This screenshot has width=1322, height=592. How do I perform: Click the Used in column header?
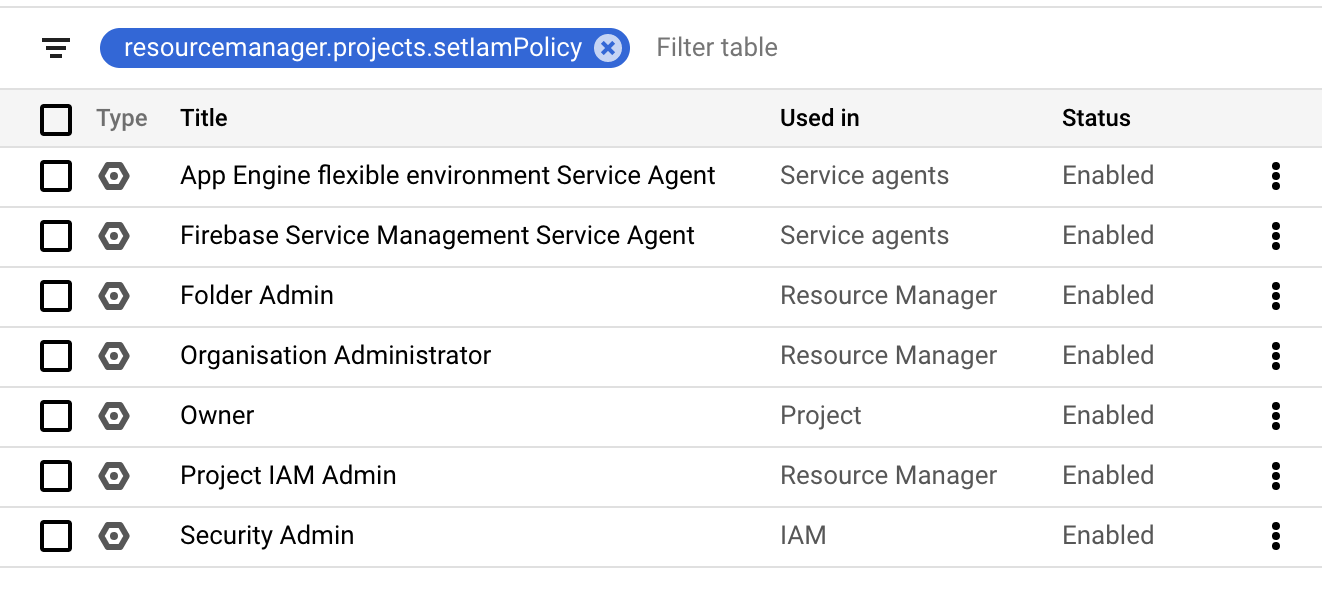click(x=819, y=118)
